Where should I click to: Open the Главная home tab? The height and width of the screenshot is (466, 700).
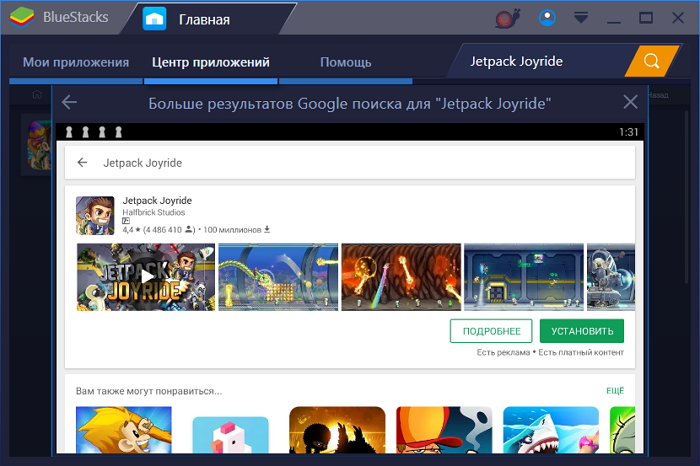(203, 20)
